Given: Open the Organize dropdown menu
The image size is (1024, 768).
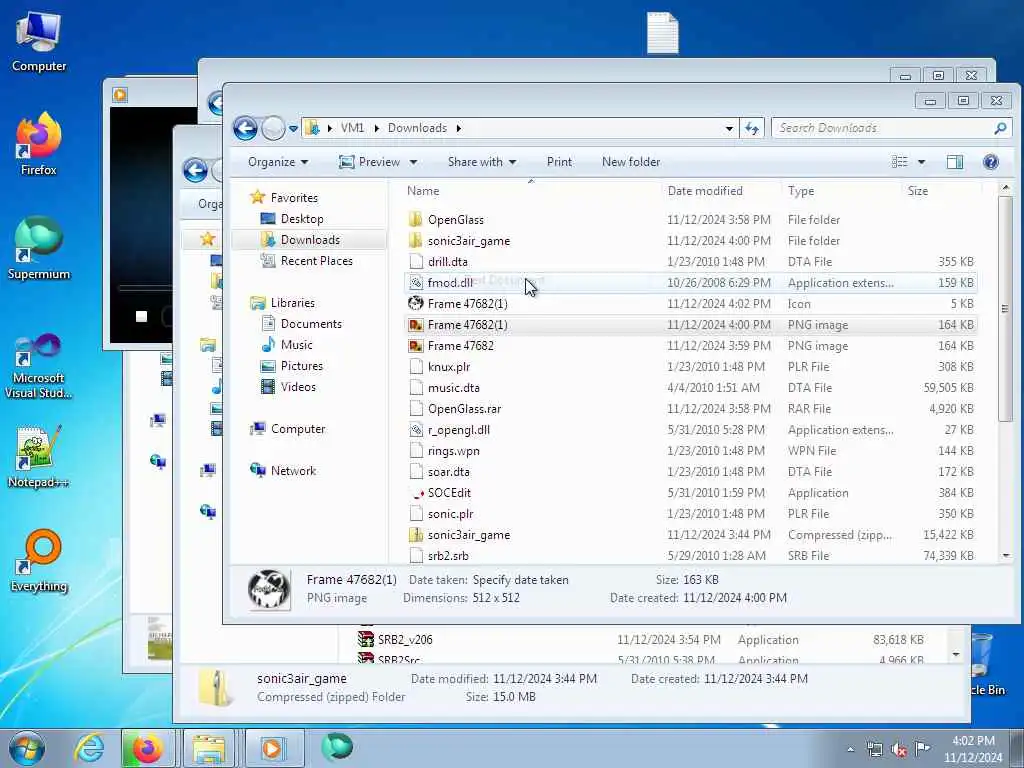Looking at the screenshot, I should (x=278, y=162).
